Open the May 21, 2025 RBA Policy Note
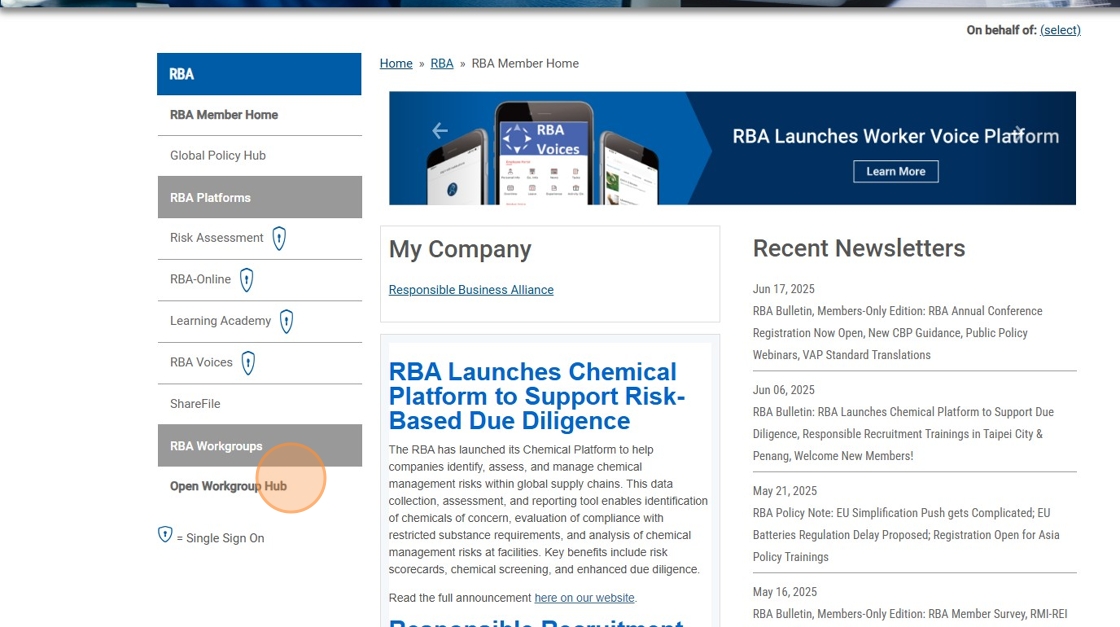This screenshot has width=1120, height=627. tap(906, 535)
